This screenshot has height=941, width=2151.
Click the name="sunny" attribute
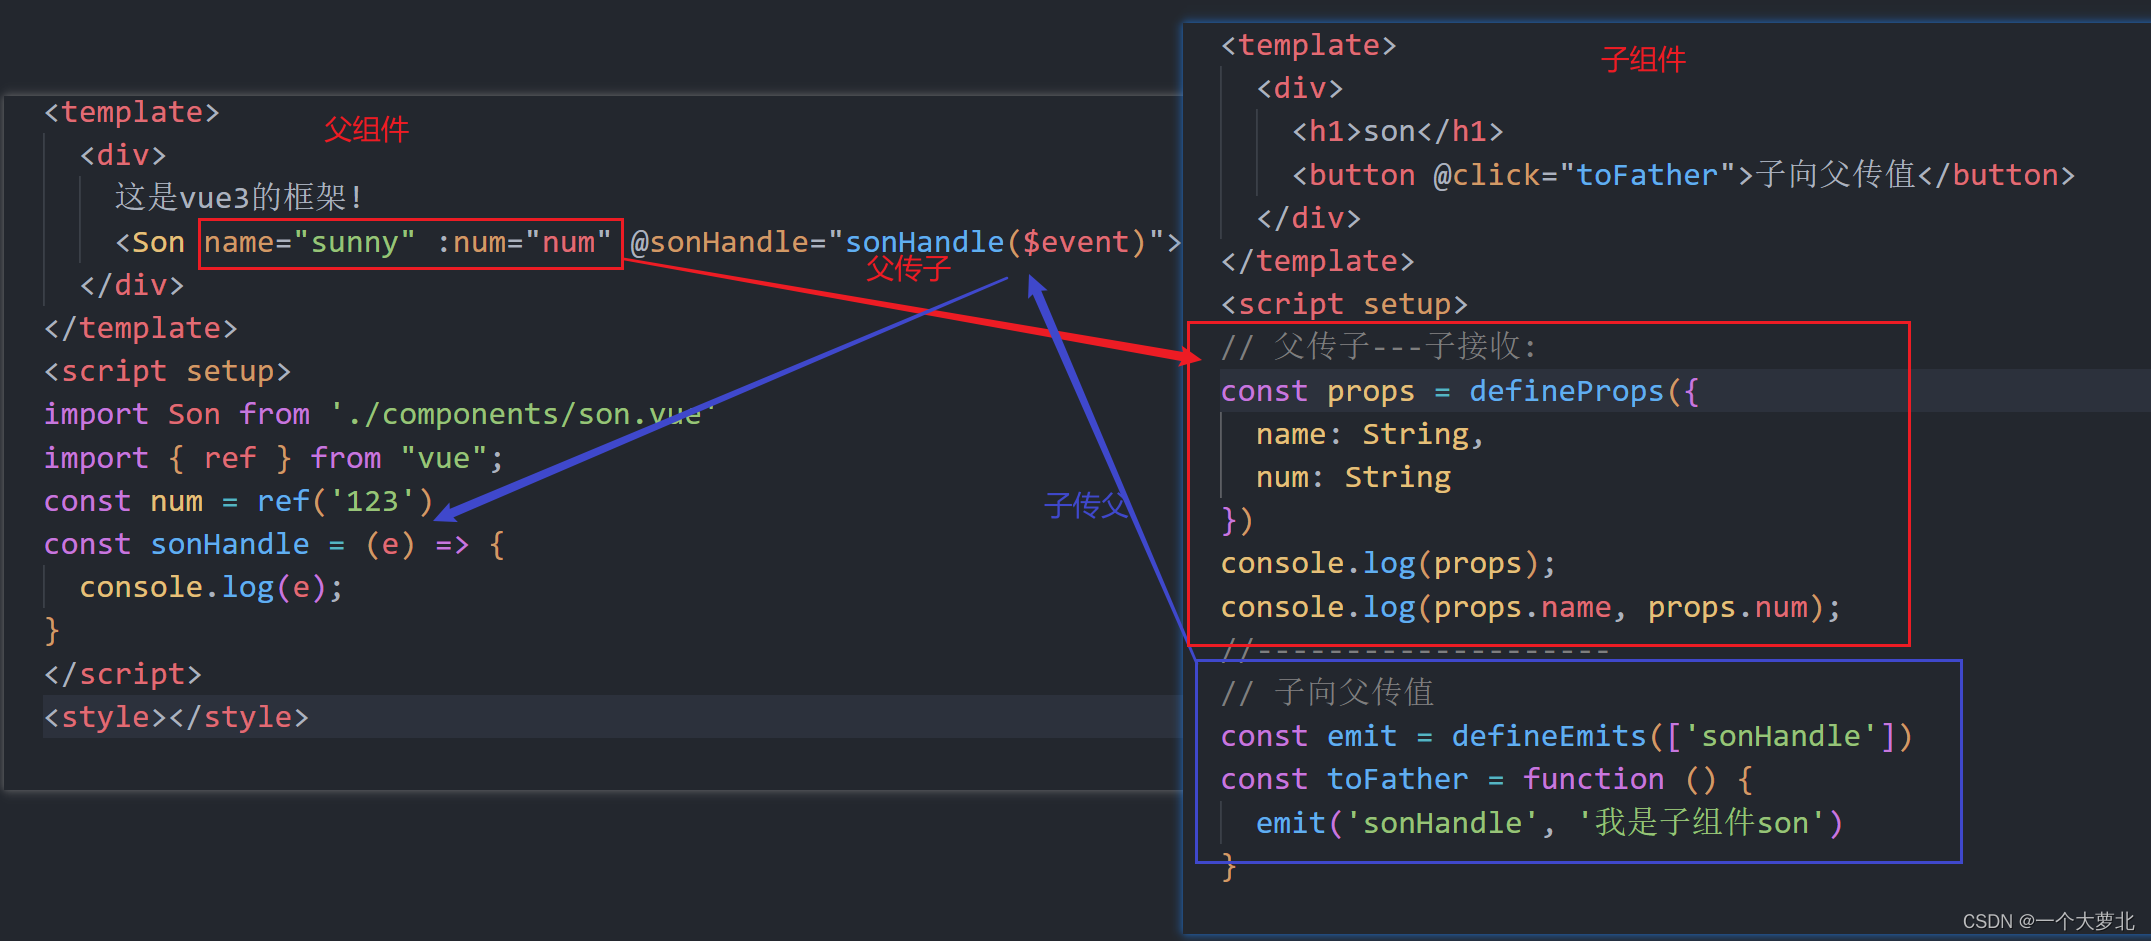(x=309, y=243)
